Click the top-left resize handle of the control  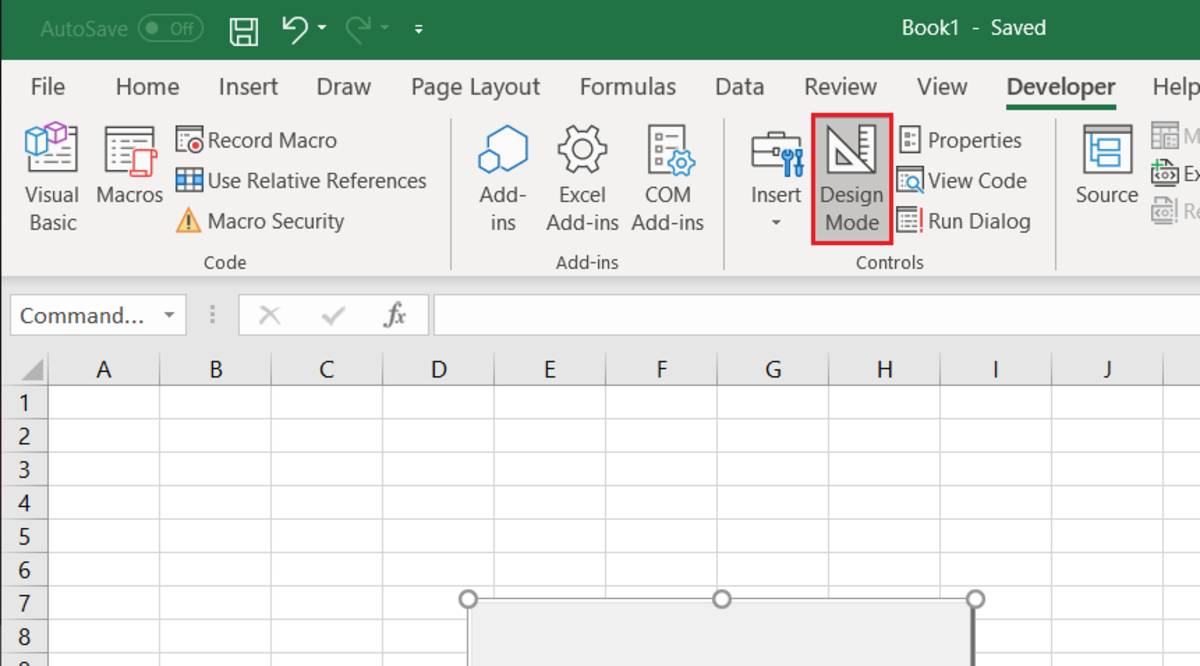(x=468, y=599)
